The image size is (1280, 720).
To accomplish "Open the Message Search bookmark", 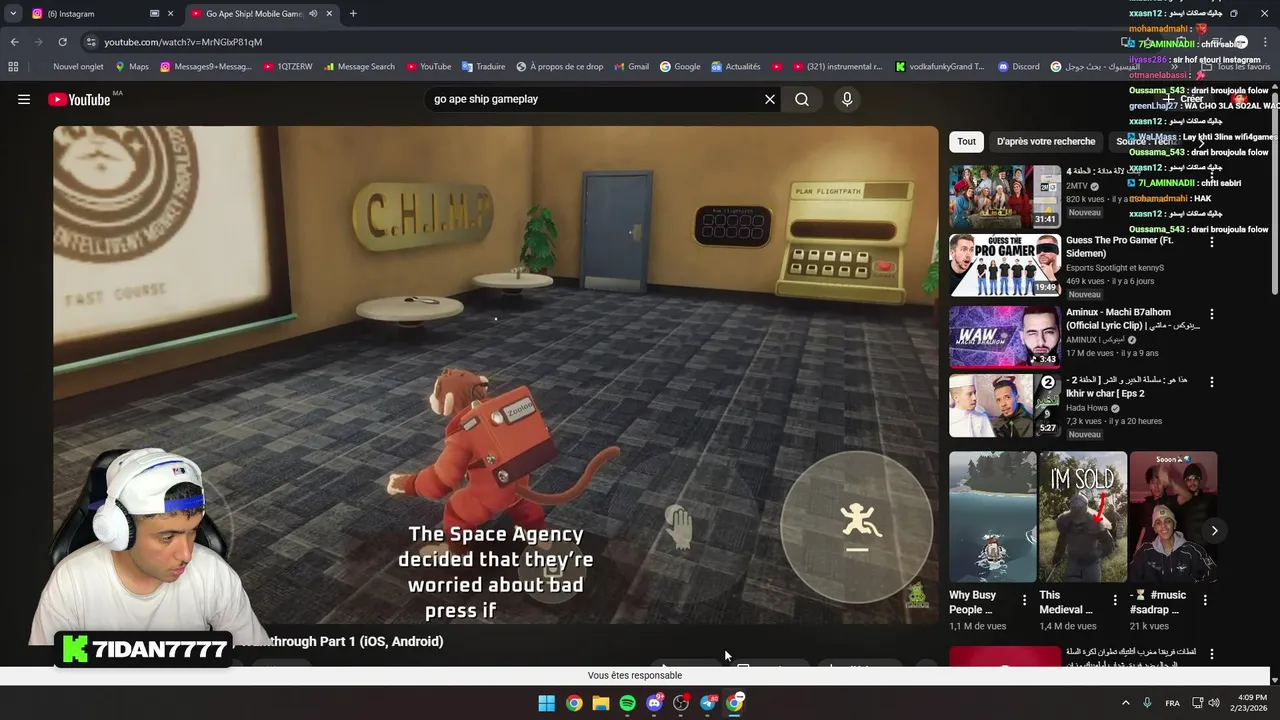I will tap(359, 67).
